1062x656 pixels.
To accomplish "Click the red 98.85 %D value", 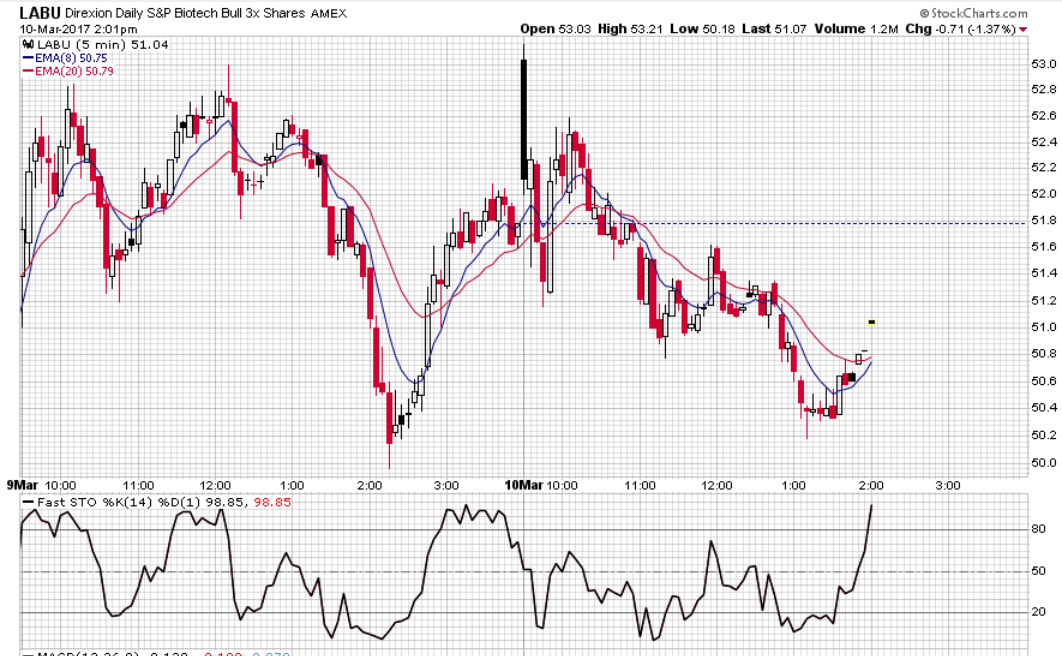I will pos(272,502).
